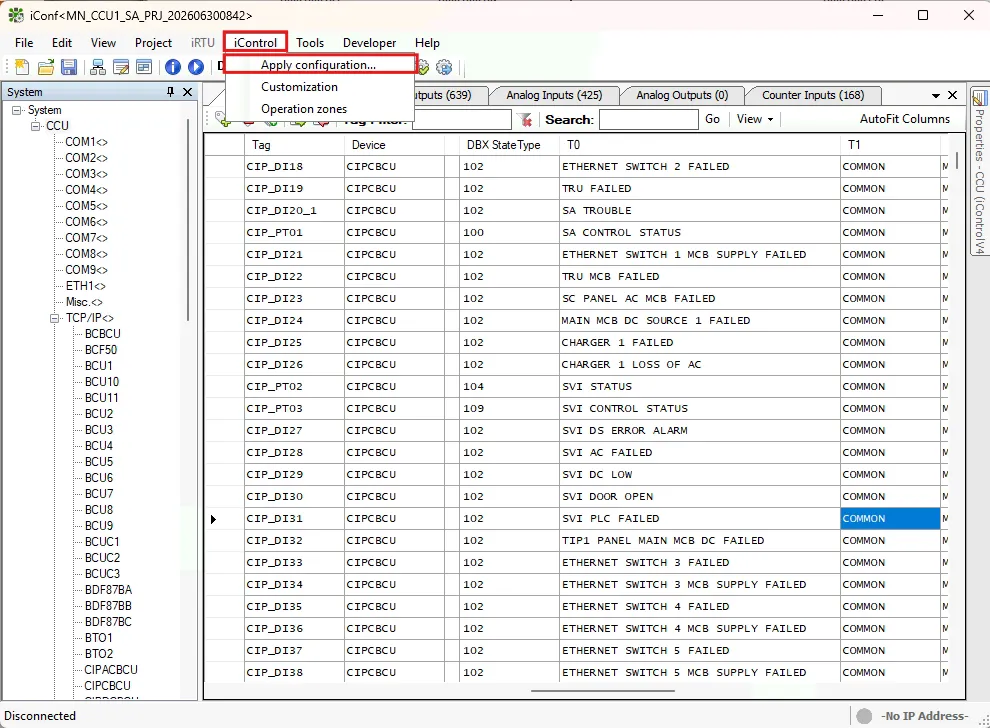Choose Apply configuration from iControl menu
This screenshot has height=728, width=990.
coord(318,65)
